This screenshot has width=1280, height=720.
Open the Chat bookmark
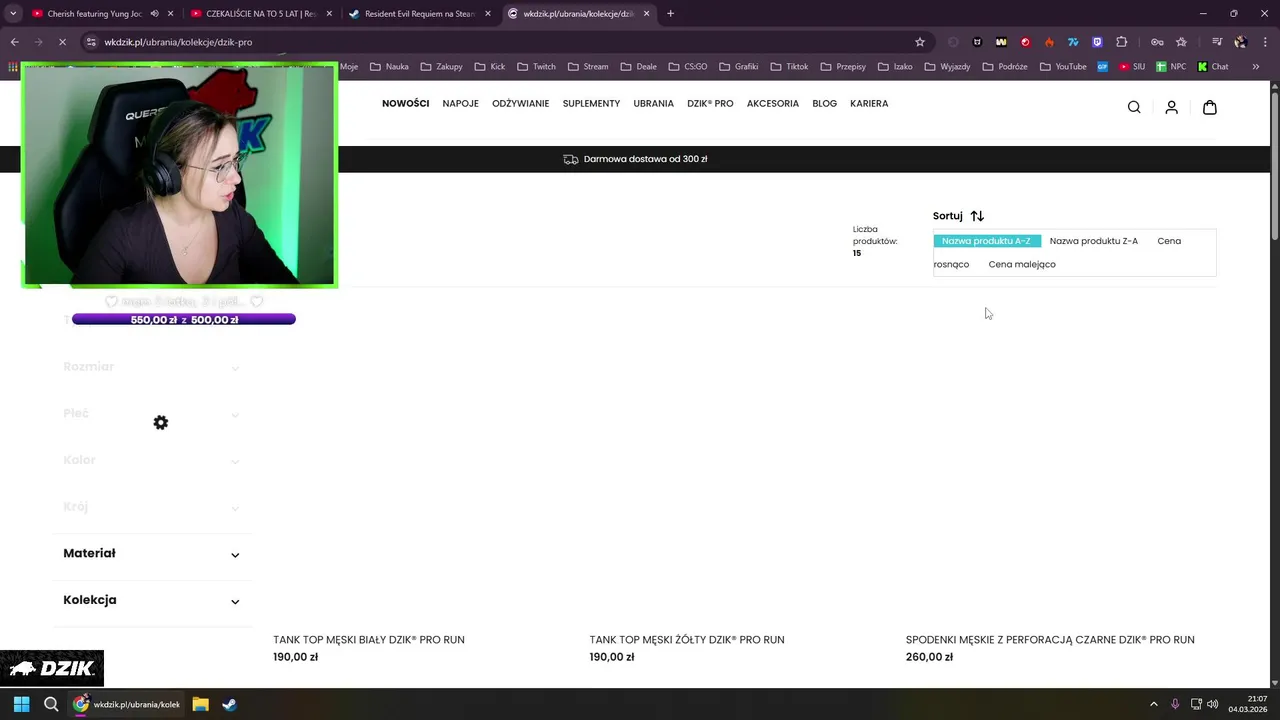(x=1212, y=67)
